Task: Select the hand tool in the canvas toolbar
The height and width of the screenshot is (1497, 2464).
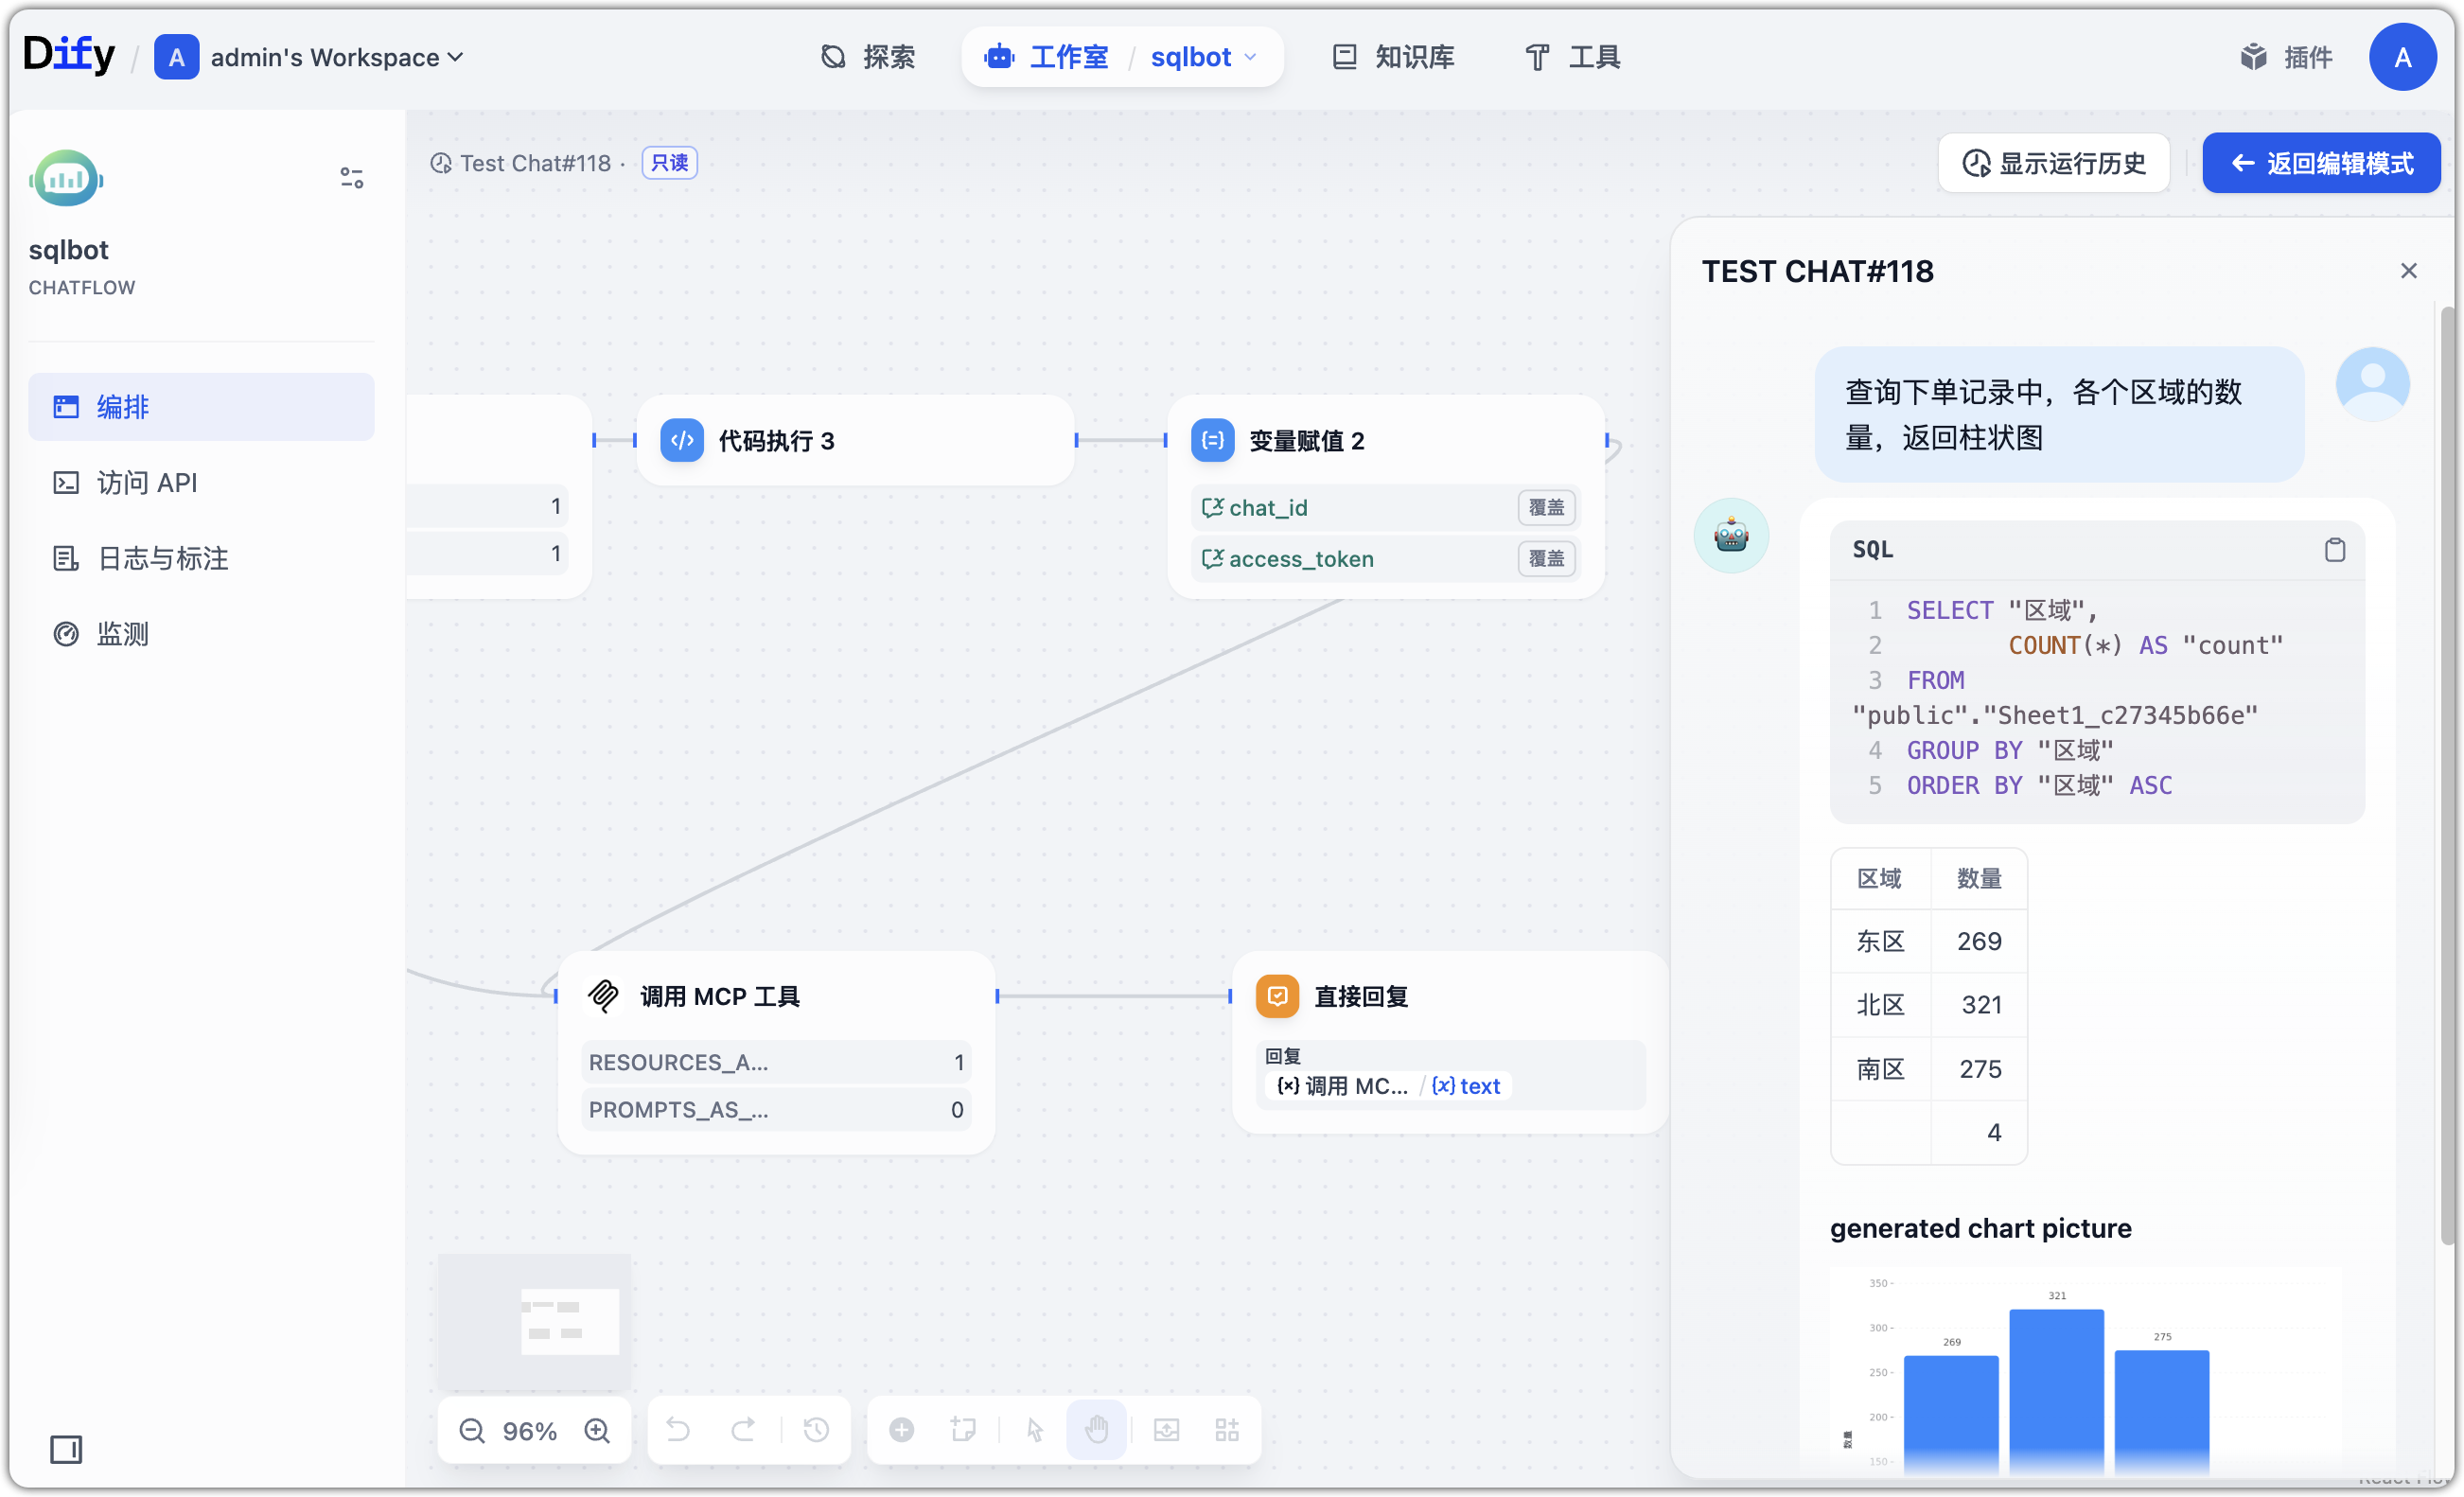Action: pyautogui.click(x=1097, y=1431)
